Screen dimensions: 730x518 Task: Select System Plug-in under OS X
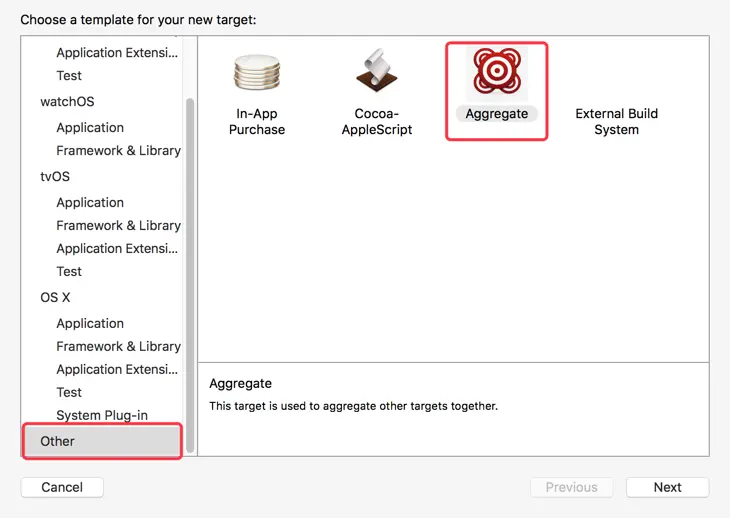point(102,415)
